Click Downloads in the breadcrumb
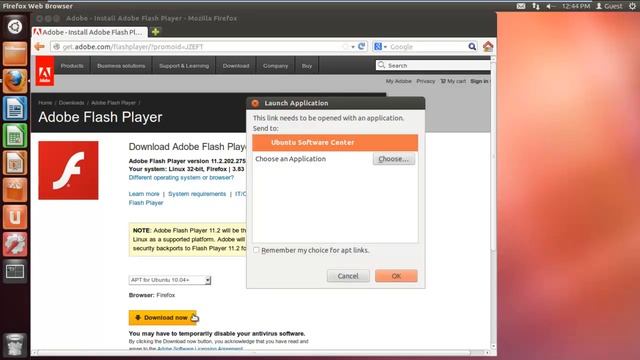Image resolution: width=640 pixels, height=360 pixels. (71, 103)
